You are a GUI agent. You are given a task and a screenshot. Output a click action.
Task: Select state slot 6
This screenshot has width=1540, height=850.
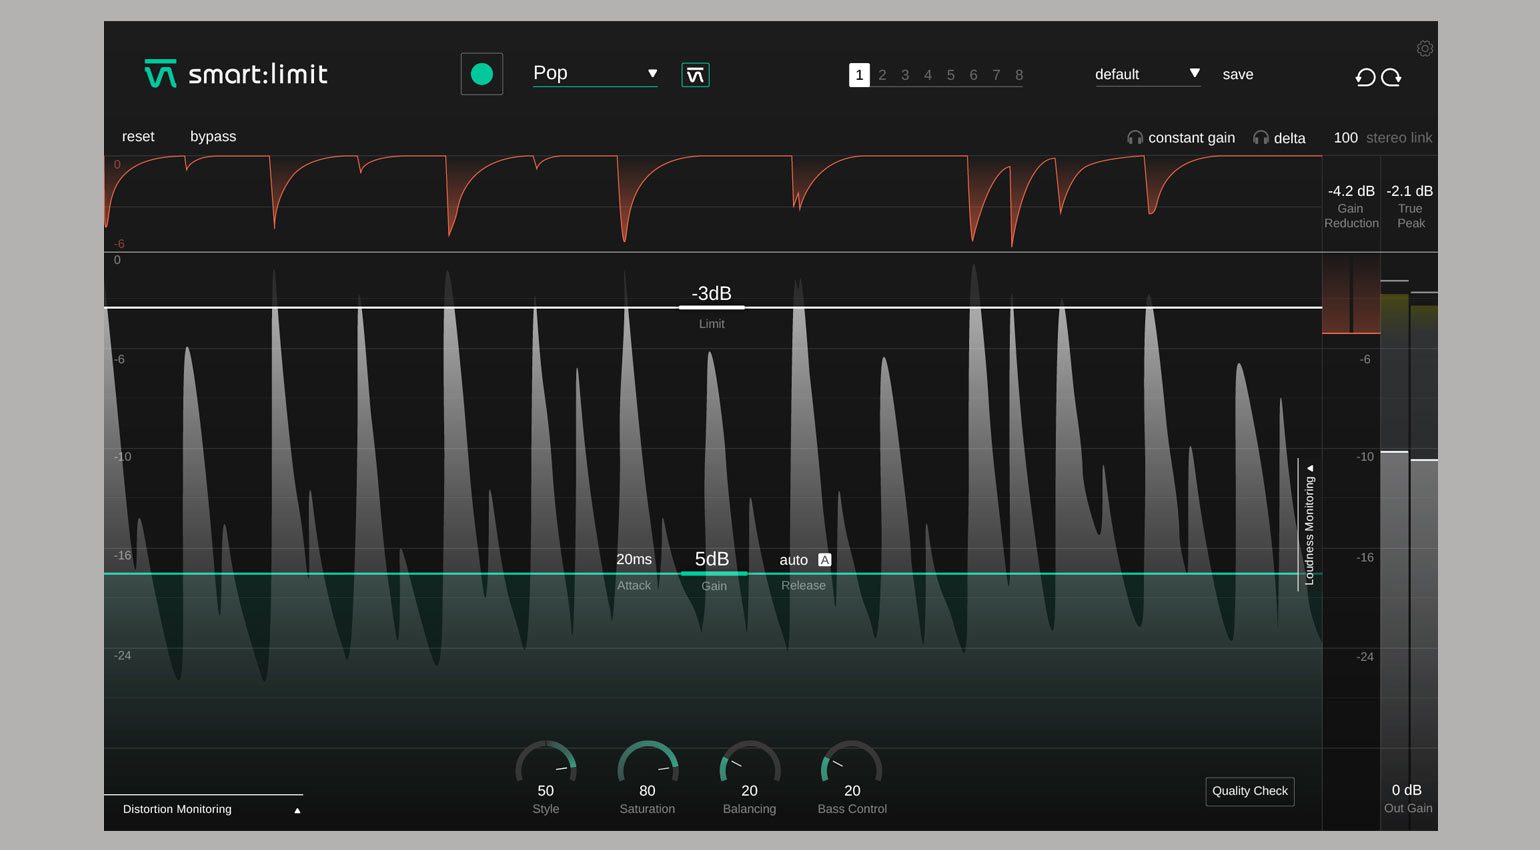(973, 75)
